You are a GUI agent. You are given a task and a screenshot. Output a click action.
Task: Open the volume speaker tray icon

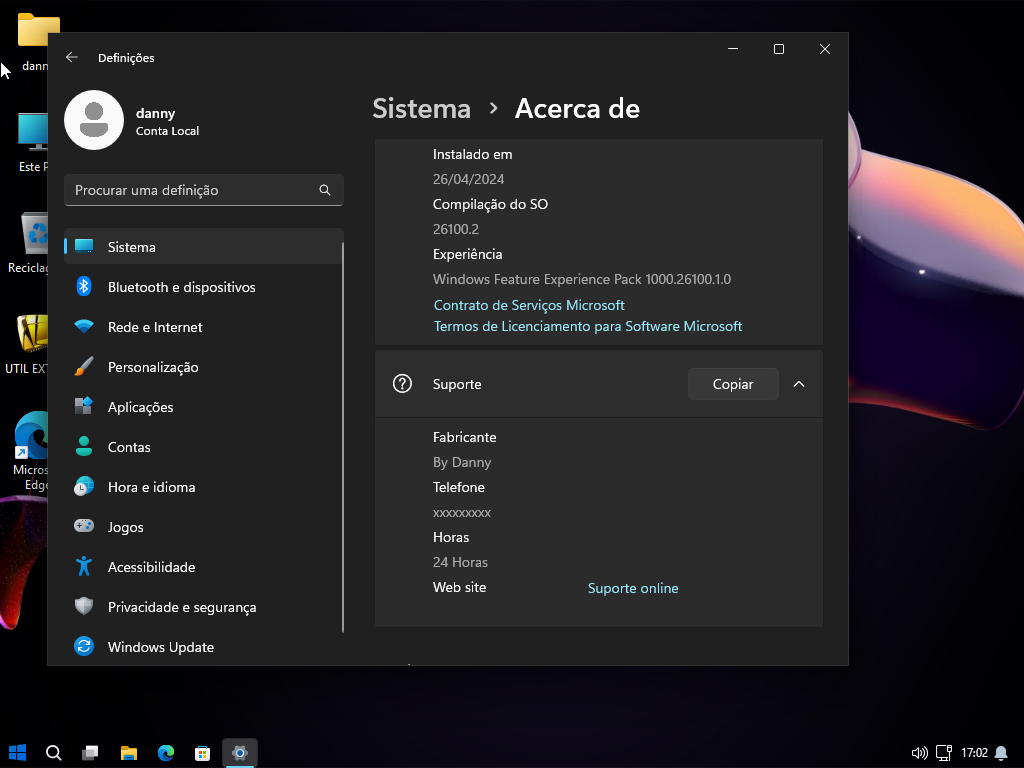(x=920, y=753)
